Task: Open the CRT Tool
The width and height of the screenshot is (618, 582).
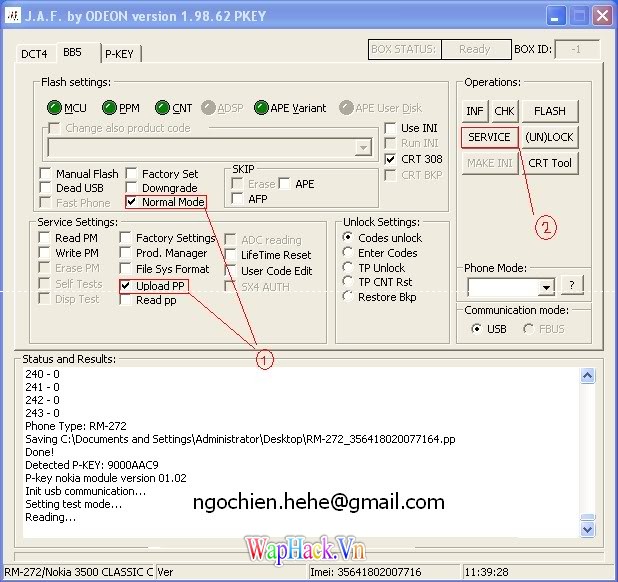Action: [550, 163]
